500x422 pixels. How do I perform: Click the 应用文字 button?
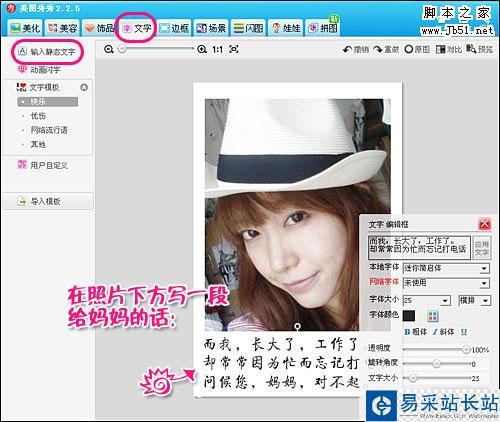(x=482, y=248)
